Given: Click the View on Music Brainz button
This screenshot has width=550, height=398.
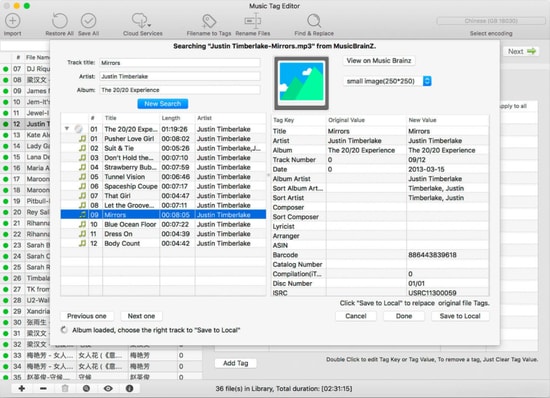Looking at the screenshot, I should (x=379, y=61).
